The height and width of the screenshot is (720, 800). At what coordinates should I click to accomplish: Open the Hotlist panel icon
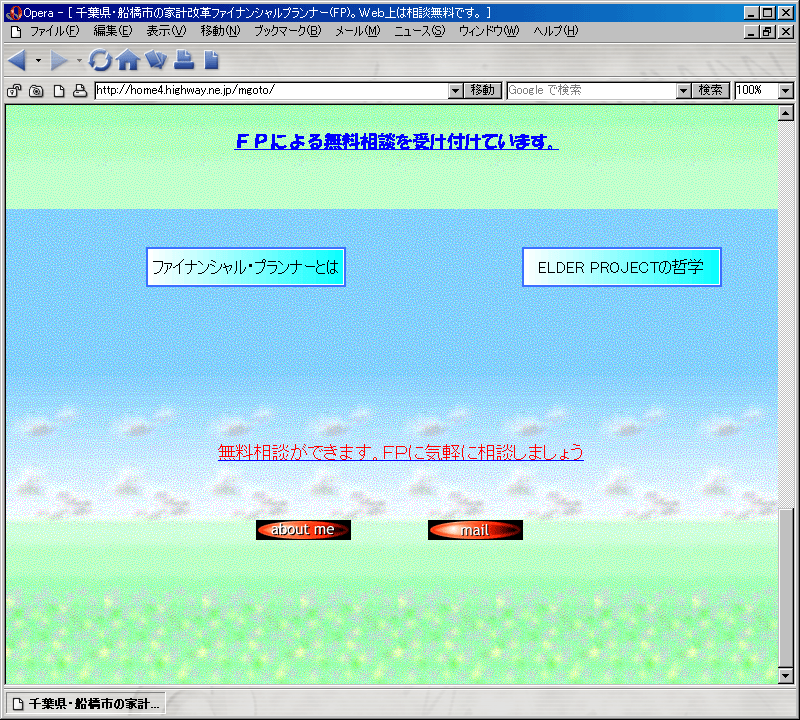click(x=156, y=60)
